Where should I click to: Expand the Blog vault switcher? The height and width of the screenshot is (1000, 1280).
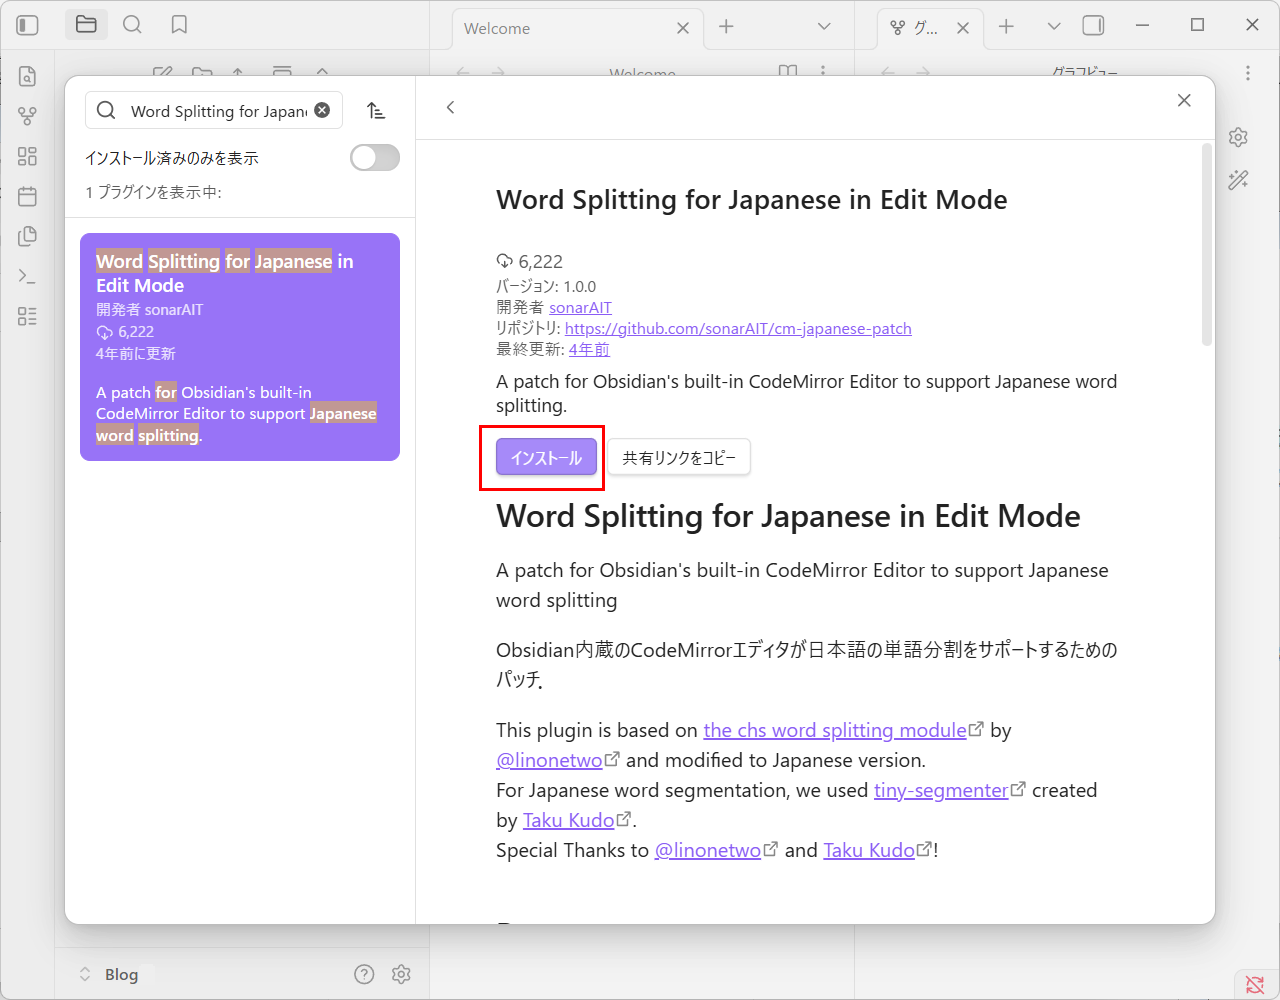tap(110, 974)
